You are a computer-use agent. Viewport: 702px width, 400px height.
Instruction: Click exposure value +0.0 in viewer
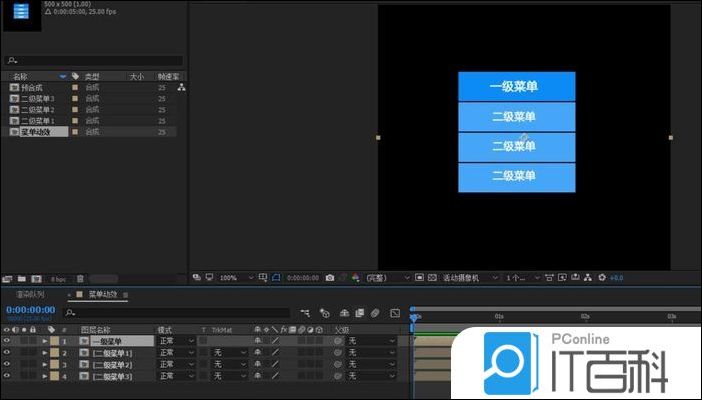coord(616,278)
